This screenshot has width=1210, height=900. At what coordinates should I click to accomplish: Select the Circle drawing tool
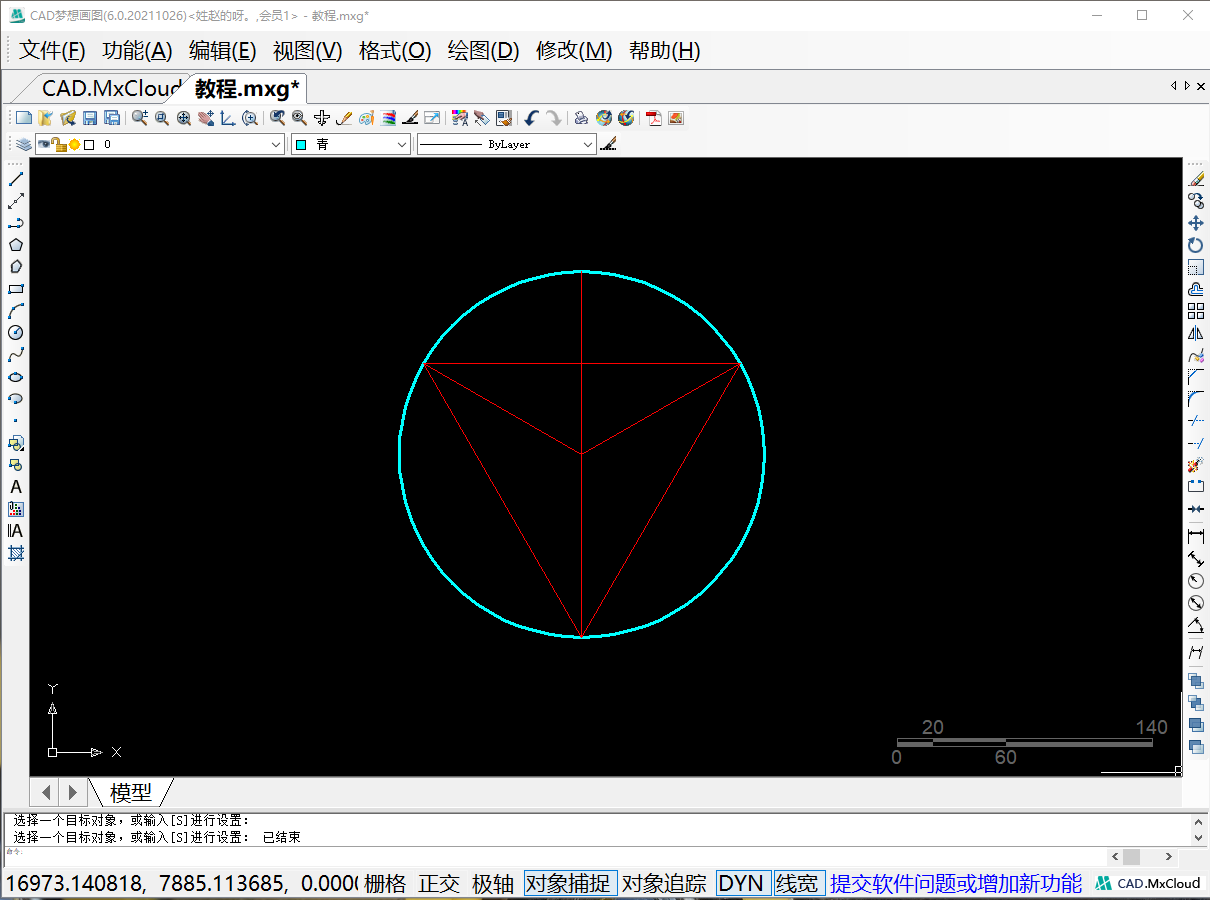click(x=16, y=333)
